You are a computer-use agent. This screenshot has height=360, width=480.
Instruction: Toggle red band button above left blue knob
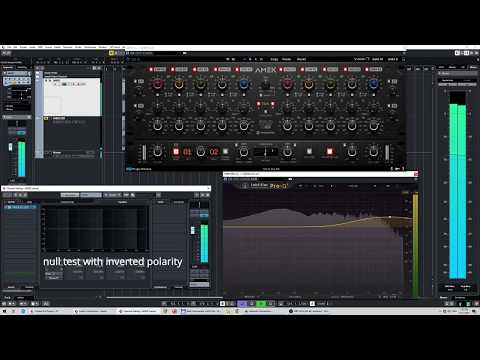coord(237,69)
